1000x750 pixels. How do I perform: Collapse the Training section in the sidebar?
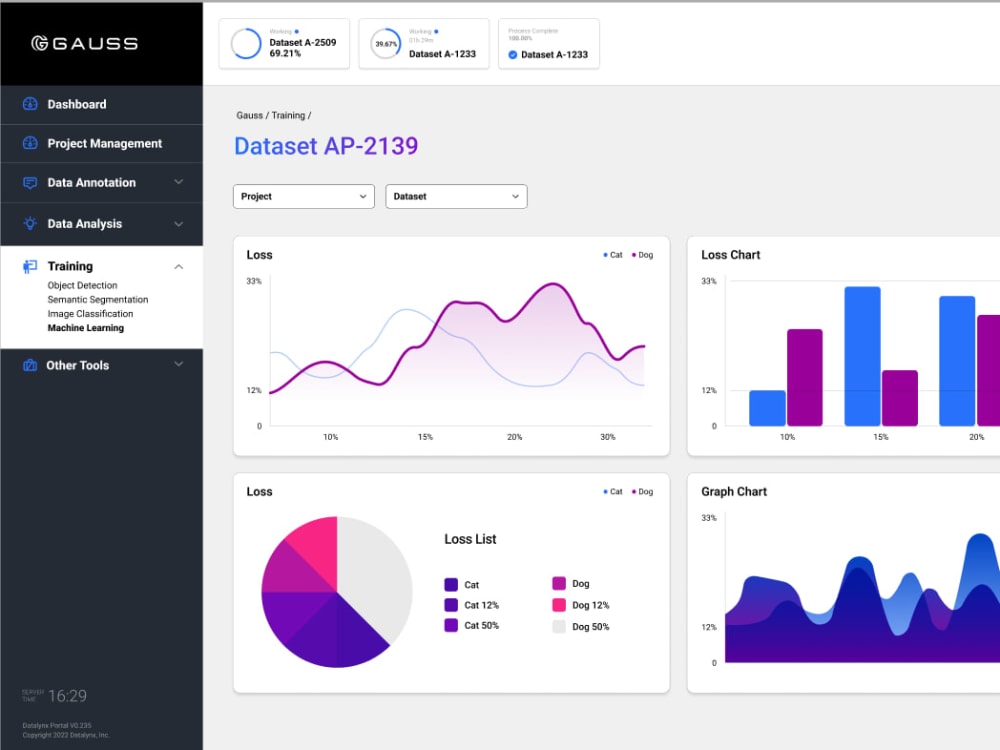tap(178, 266)
